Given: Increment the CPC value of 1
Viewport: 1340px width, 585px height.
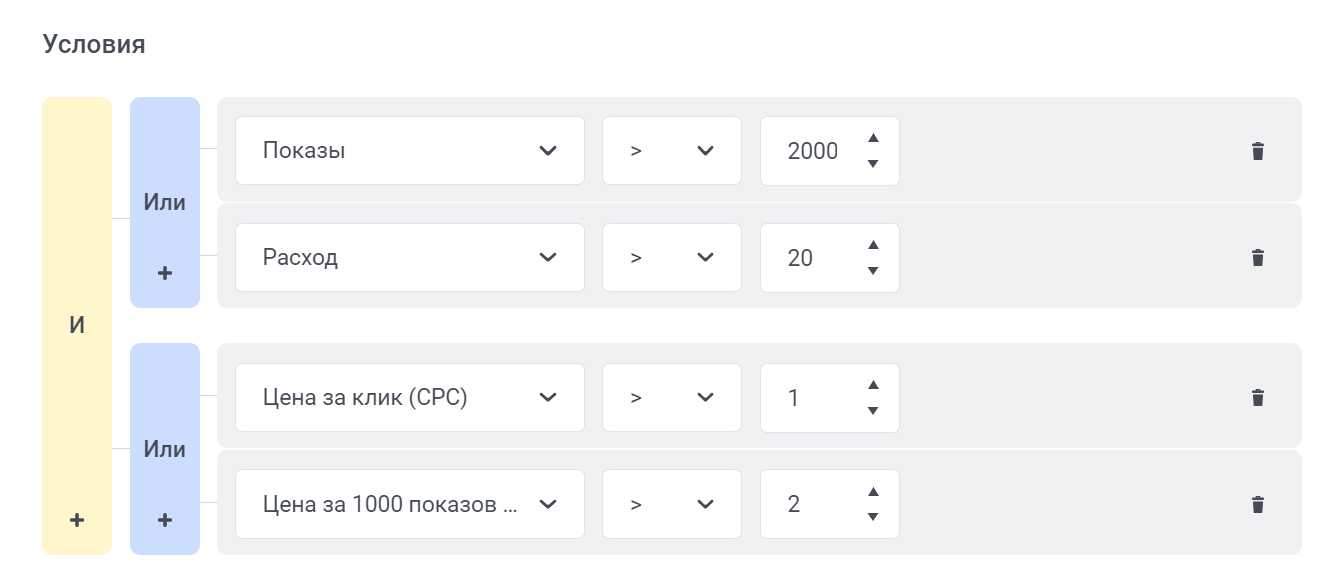Looking at the screenshot, I should [873, 385].
